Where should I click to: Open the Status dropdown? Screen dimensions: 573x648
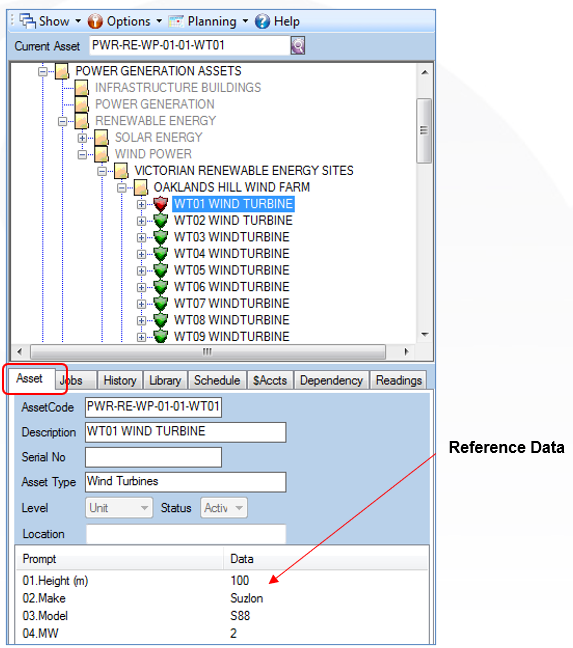(224, 507)
